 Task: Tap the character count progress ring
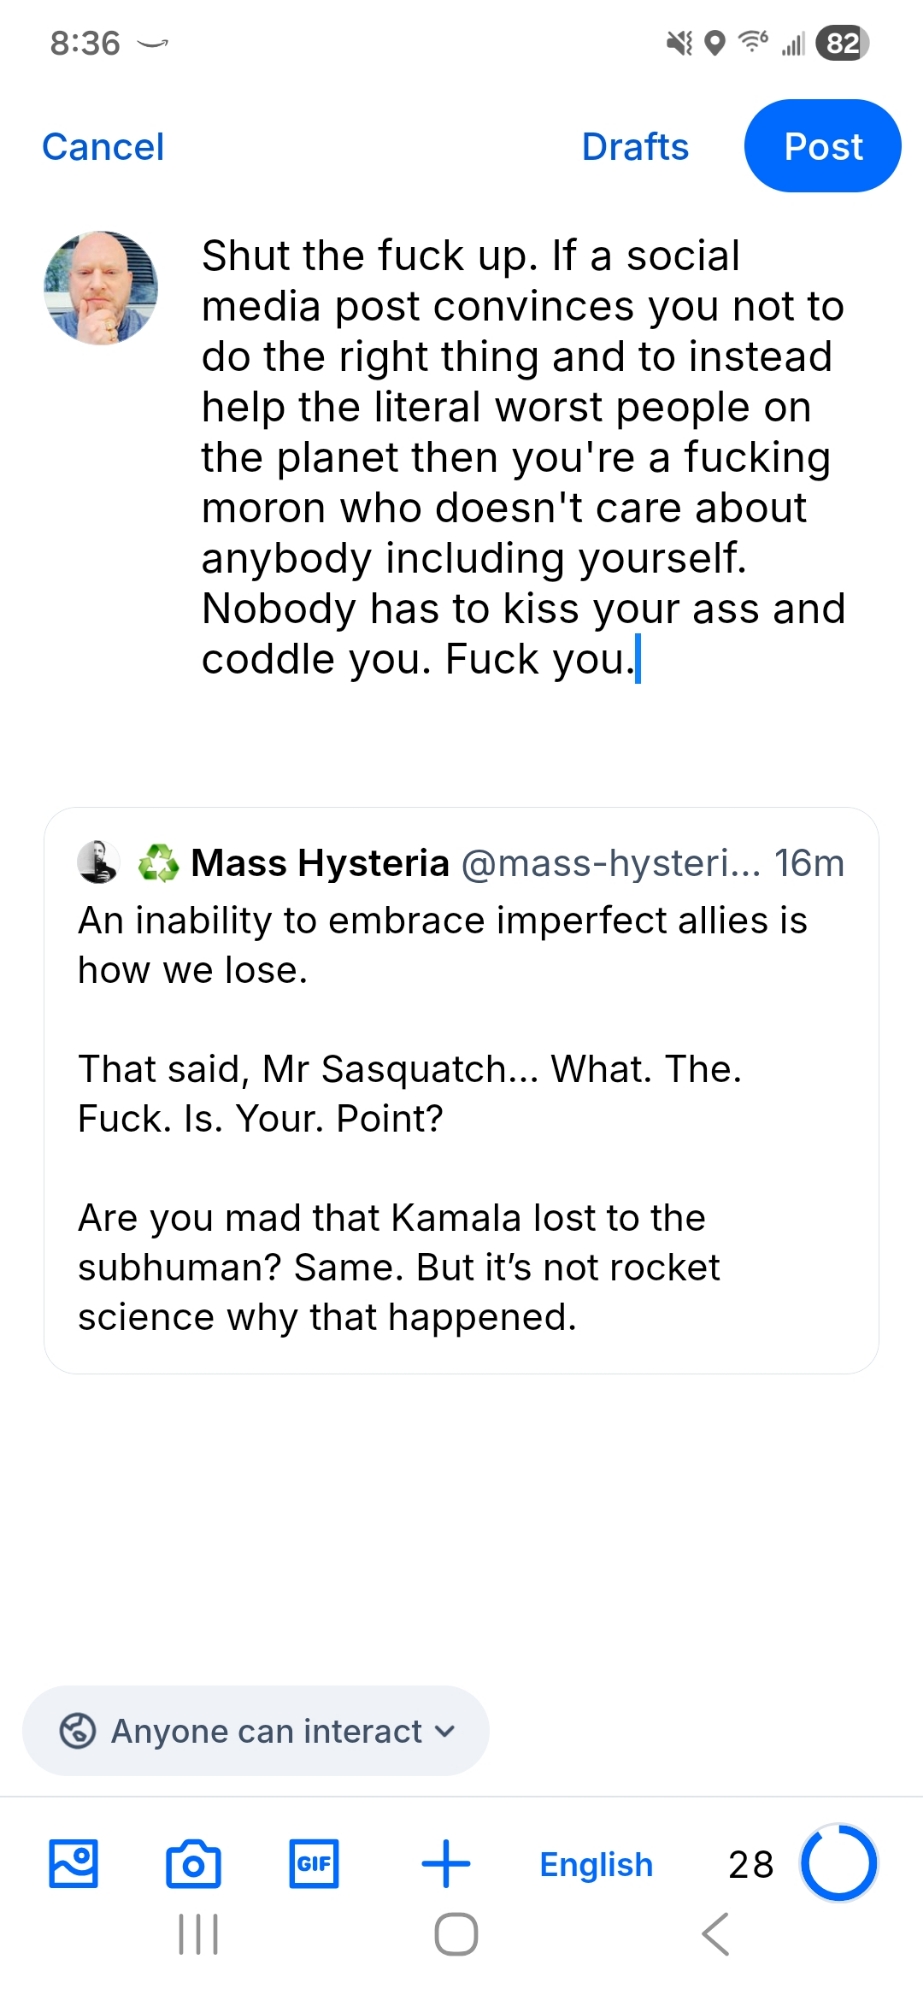click(x=838, y=1864)
